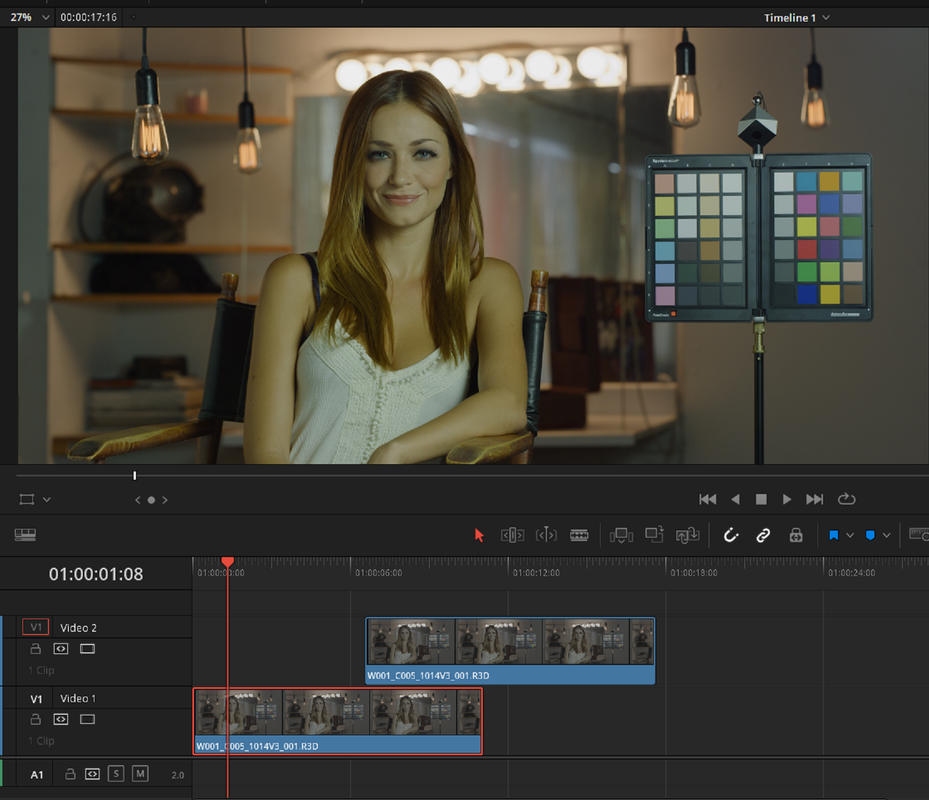This screenshot has height=800, width=929.
Task: Activate Dynamic Trim Mode tool
Action: click(546, 536)
